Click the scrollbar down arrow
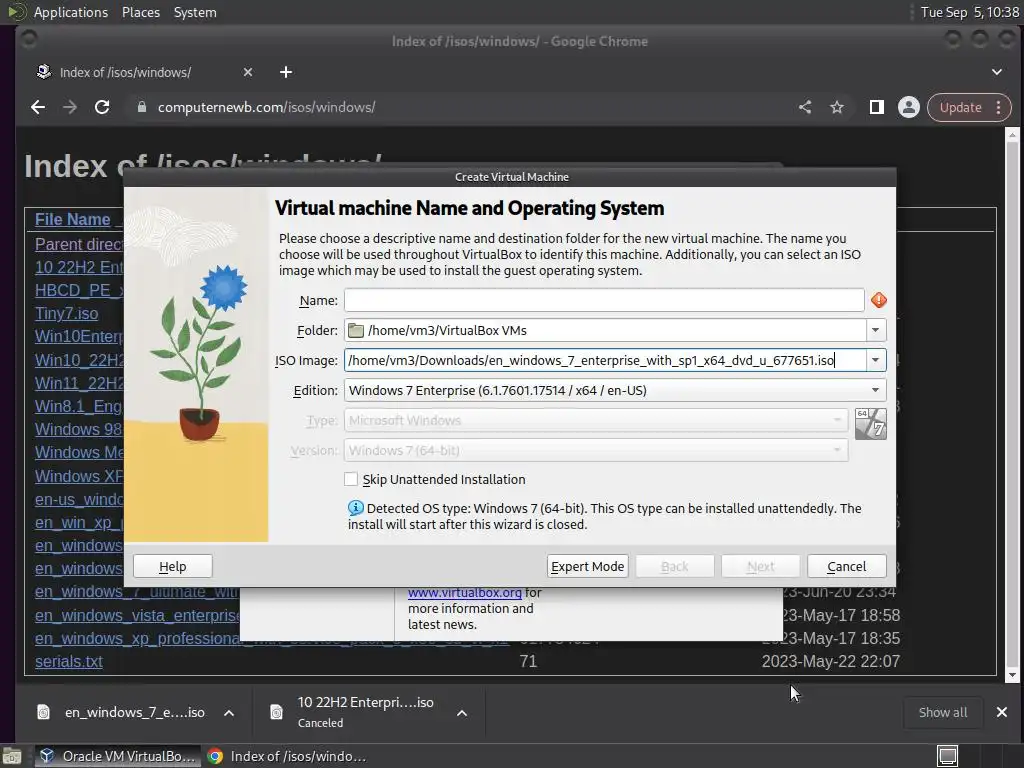 click(x=1012, y=676)
